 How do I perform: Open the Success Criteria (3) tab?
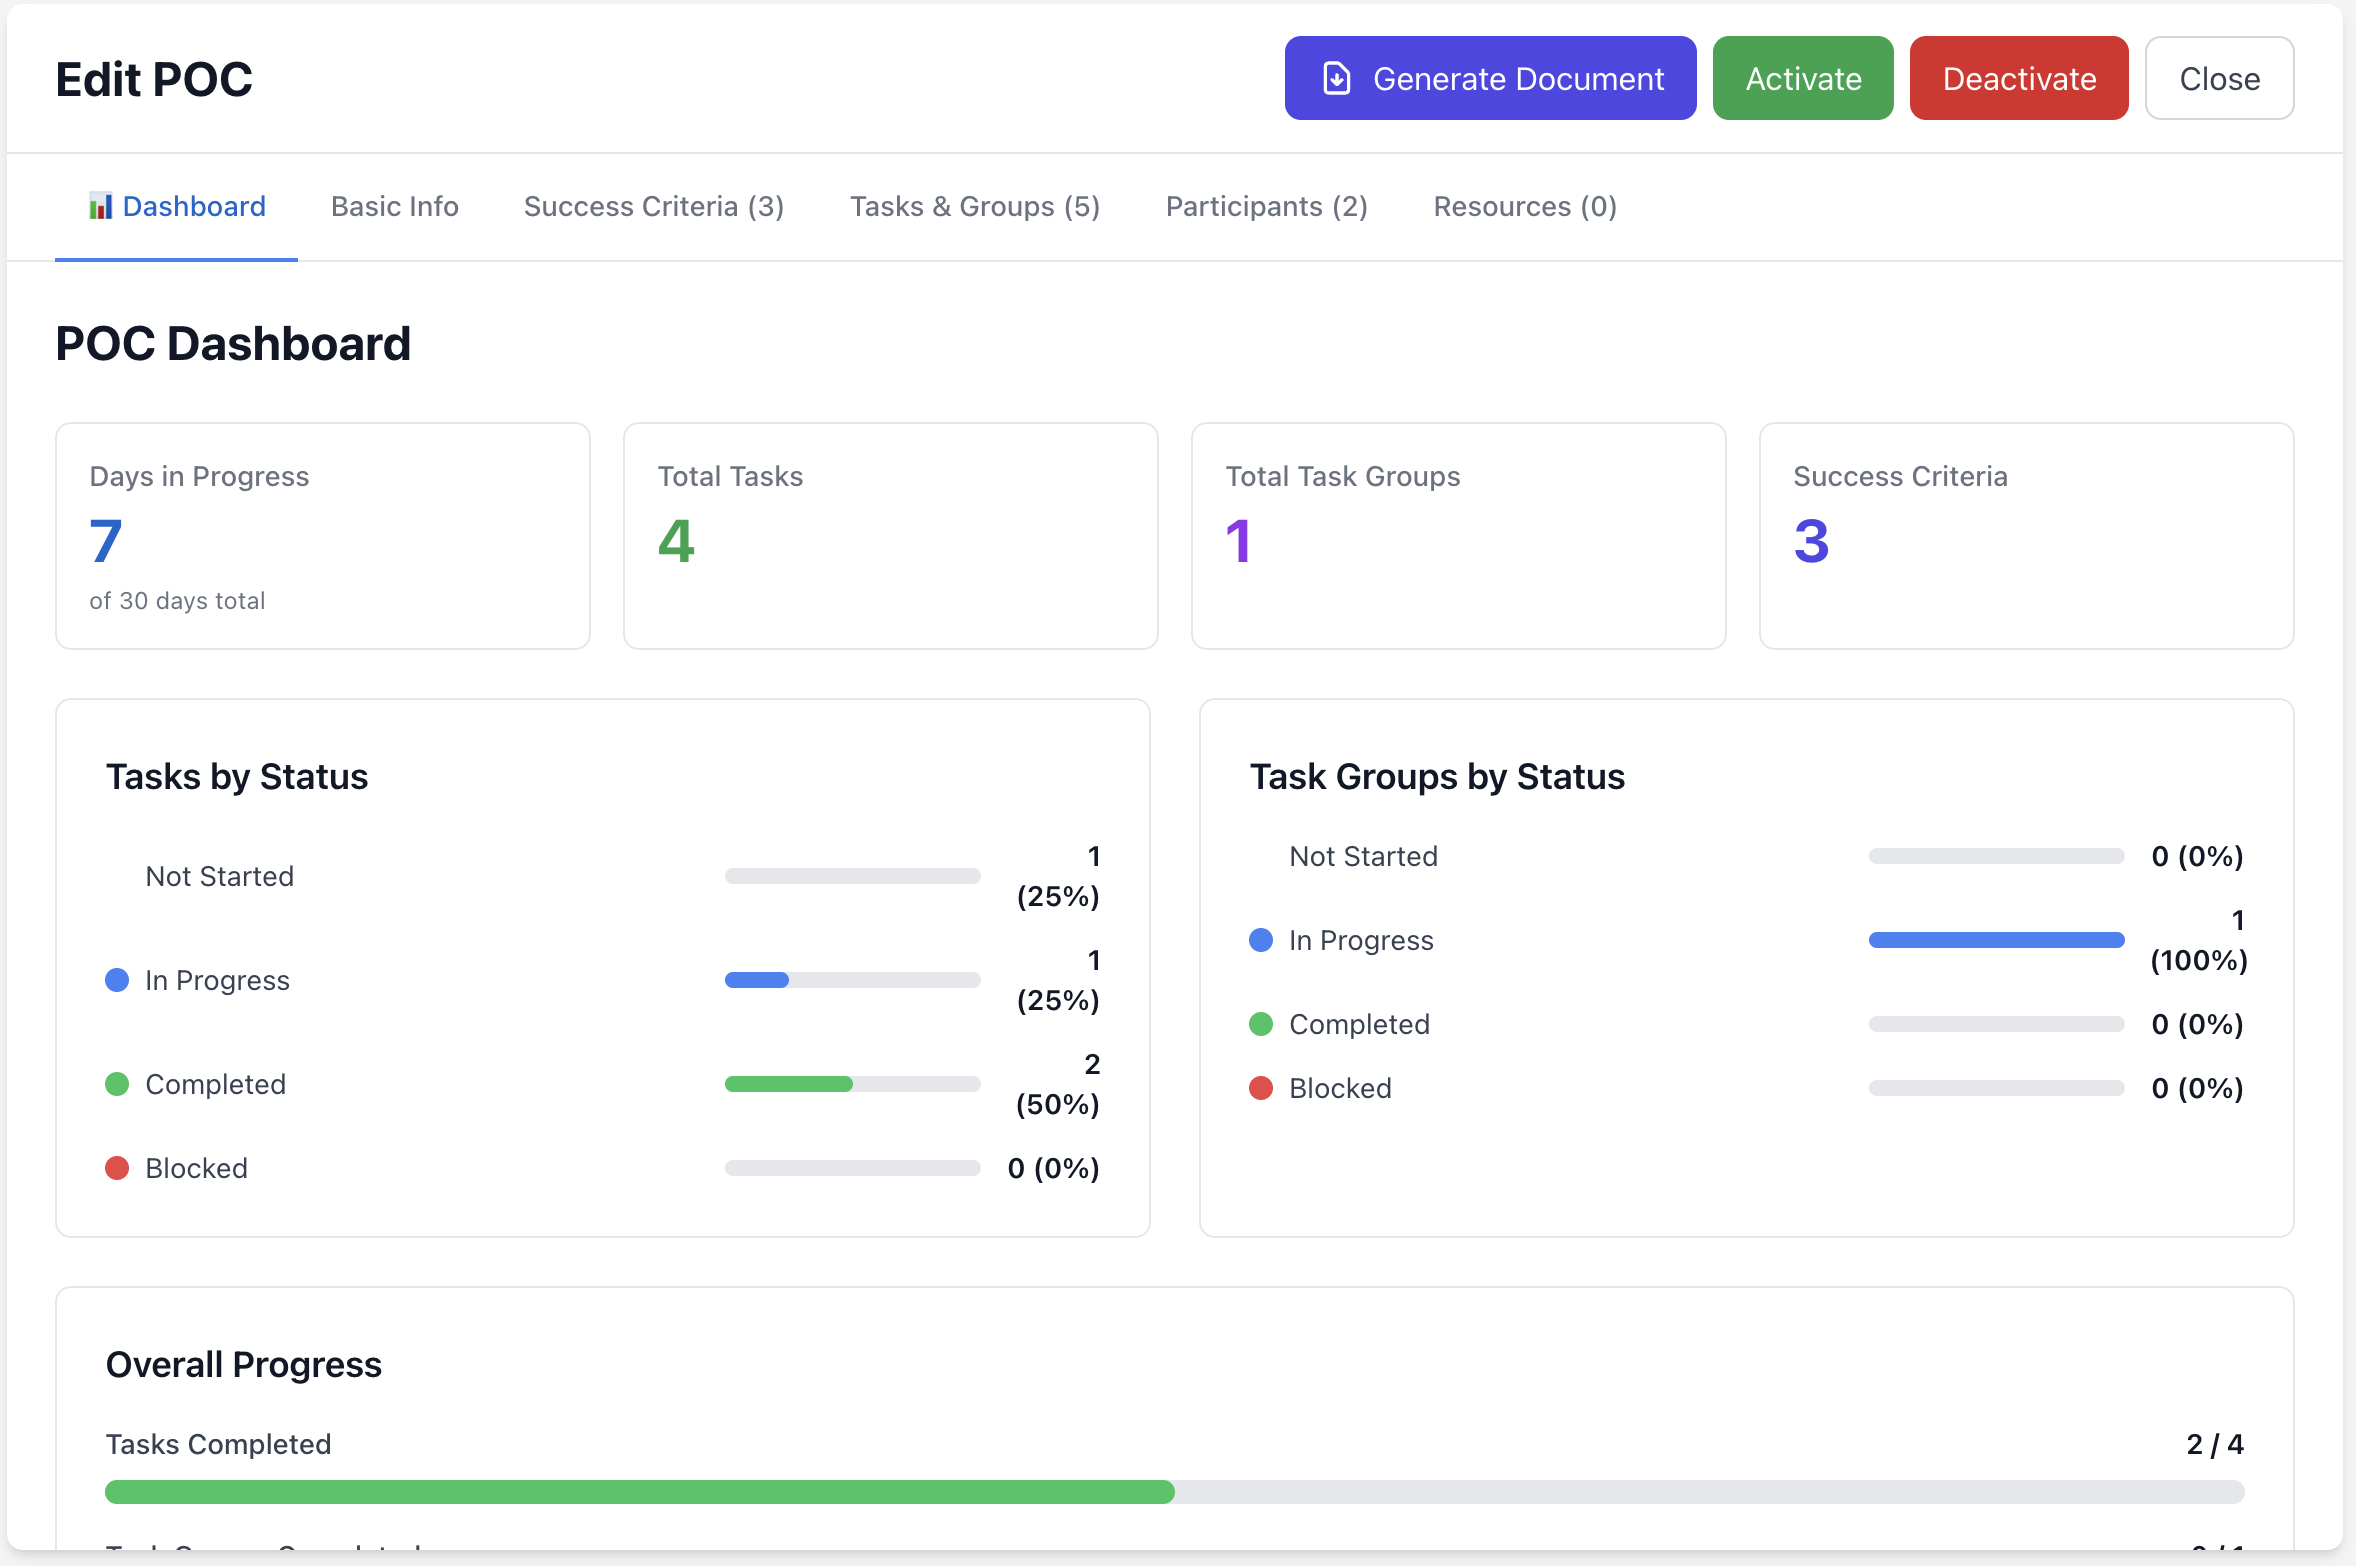[653, 206]
